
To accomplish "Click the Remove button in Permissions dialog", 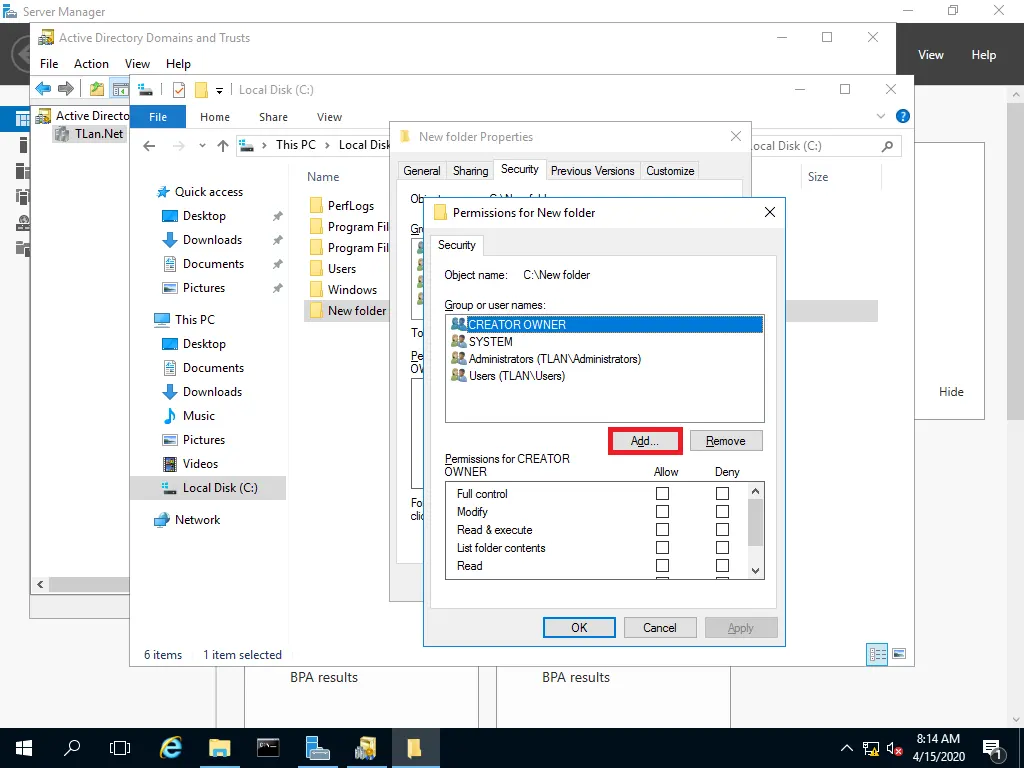I will [726, 441].
